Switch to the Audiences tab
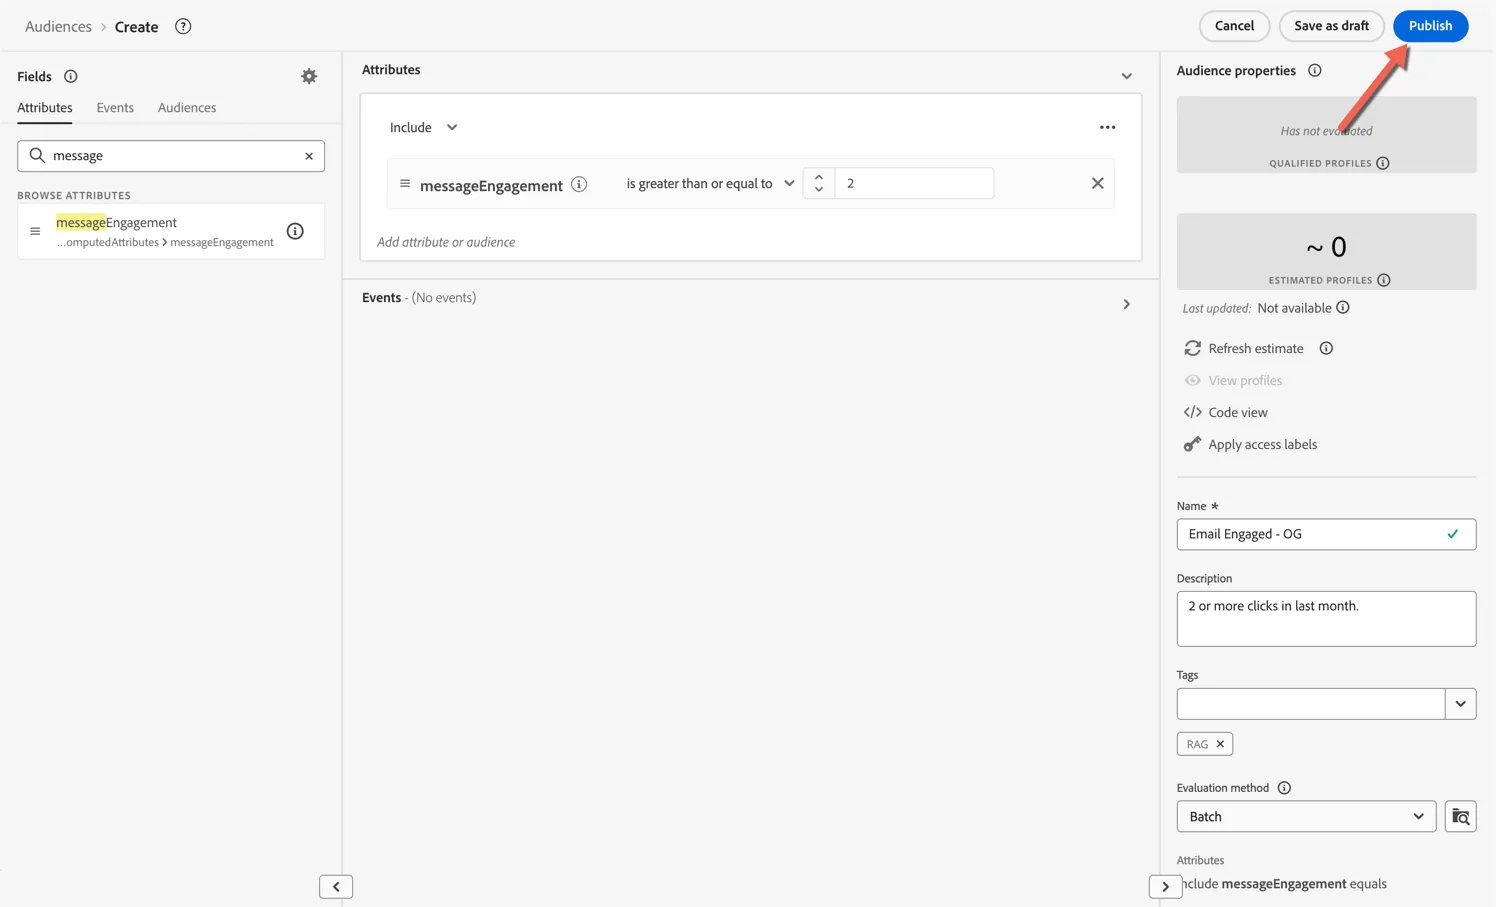1496x907 pixels. click(x=187, y=108)
